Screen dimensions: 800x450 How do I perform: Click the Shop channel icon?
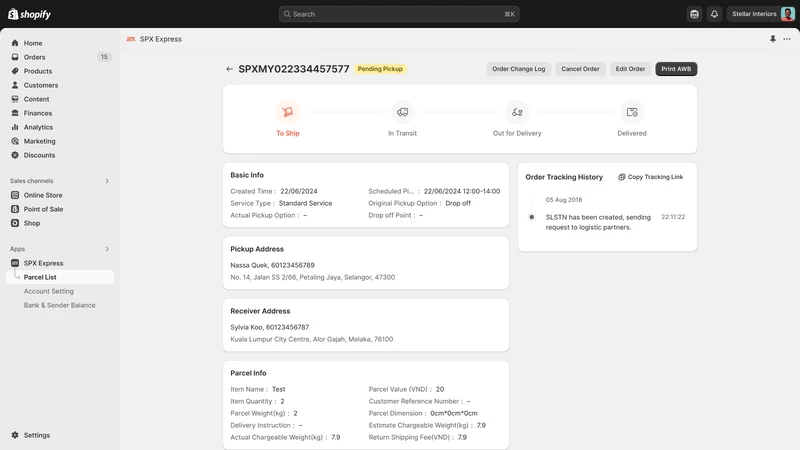(x=15, y=223)
